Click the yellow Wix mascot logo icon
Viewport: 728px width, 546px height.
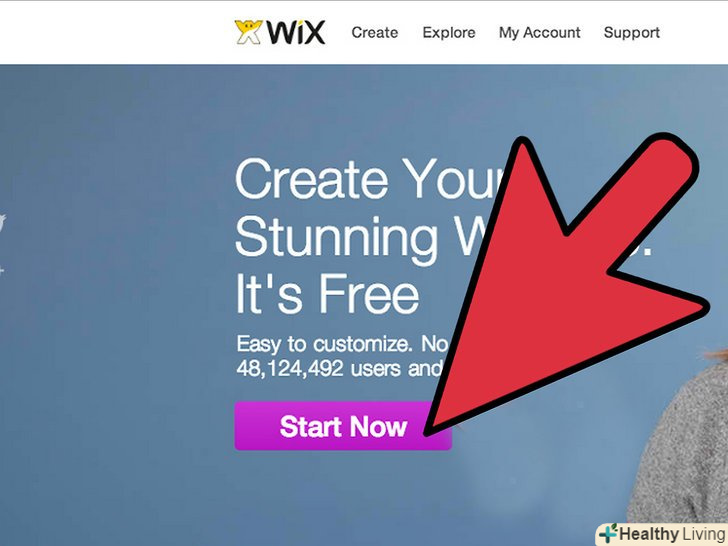pyautogui.click(x=248, y=32)
